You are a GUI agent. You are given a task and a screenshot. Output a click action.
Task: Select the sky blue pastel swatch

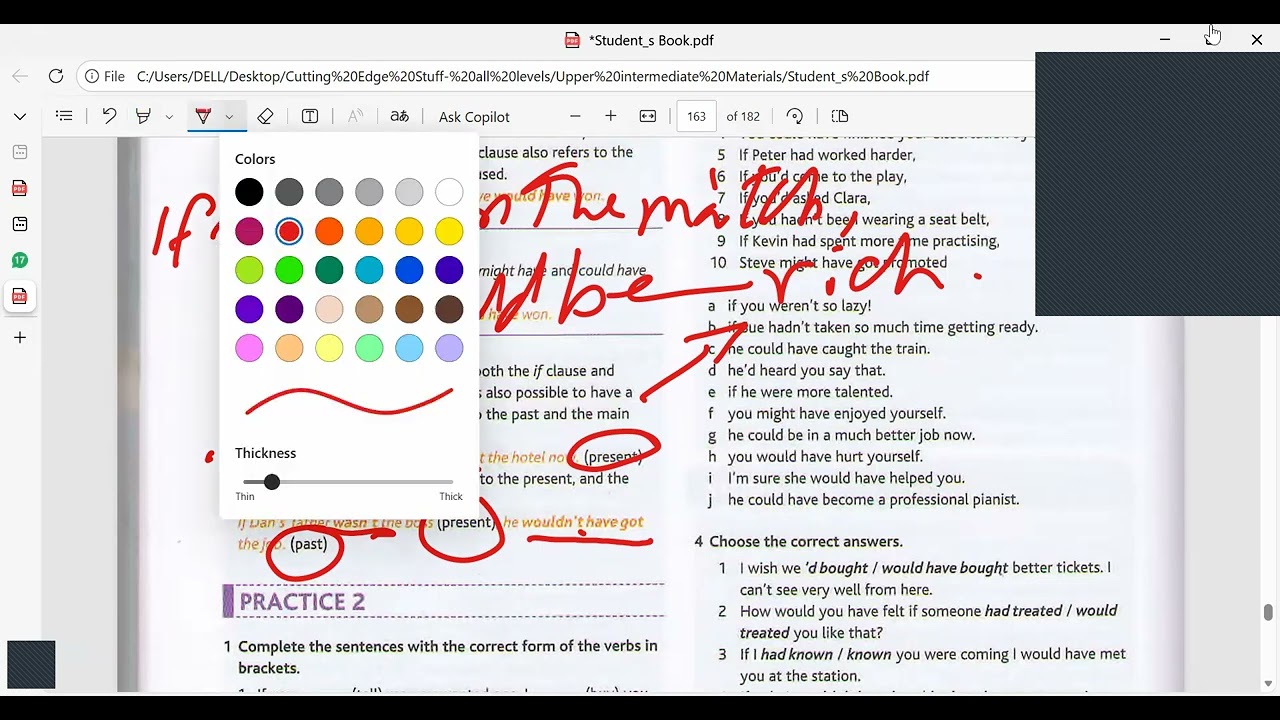coord(409,348)
